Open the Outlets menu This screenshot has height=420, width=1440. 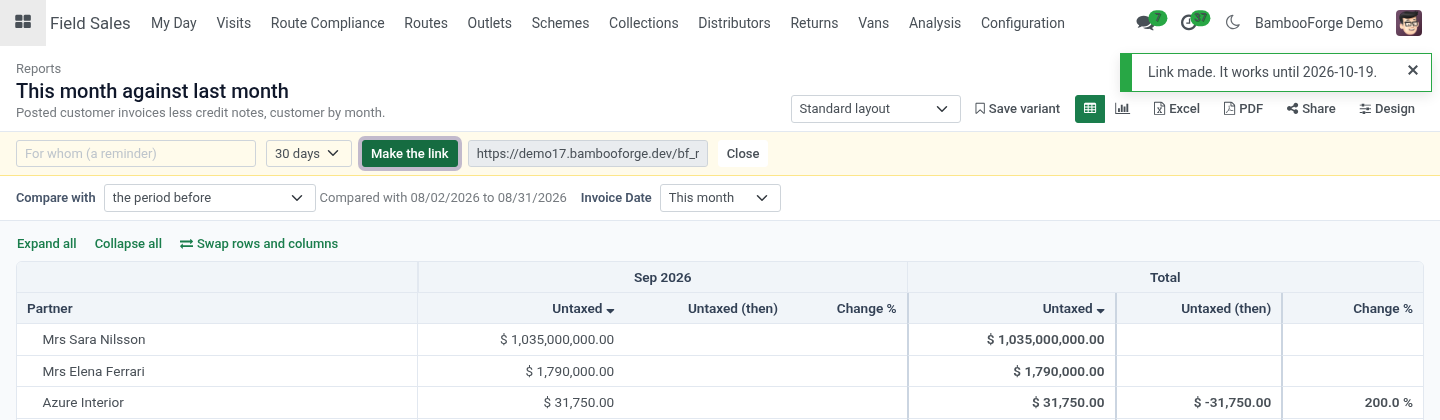click(490, 23)
